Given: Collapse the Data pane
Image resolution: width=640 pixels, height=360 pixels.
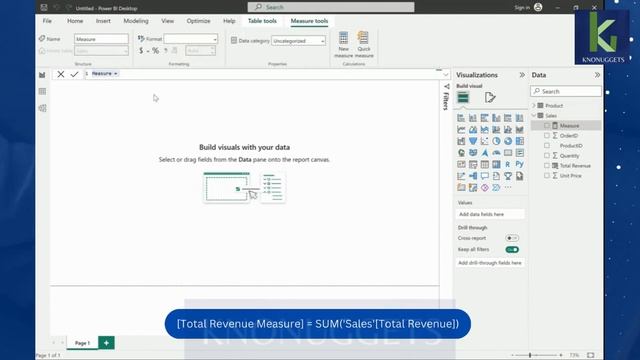Looking at the screenshot, I should 597,75.
